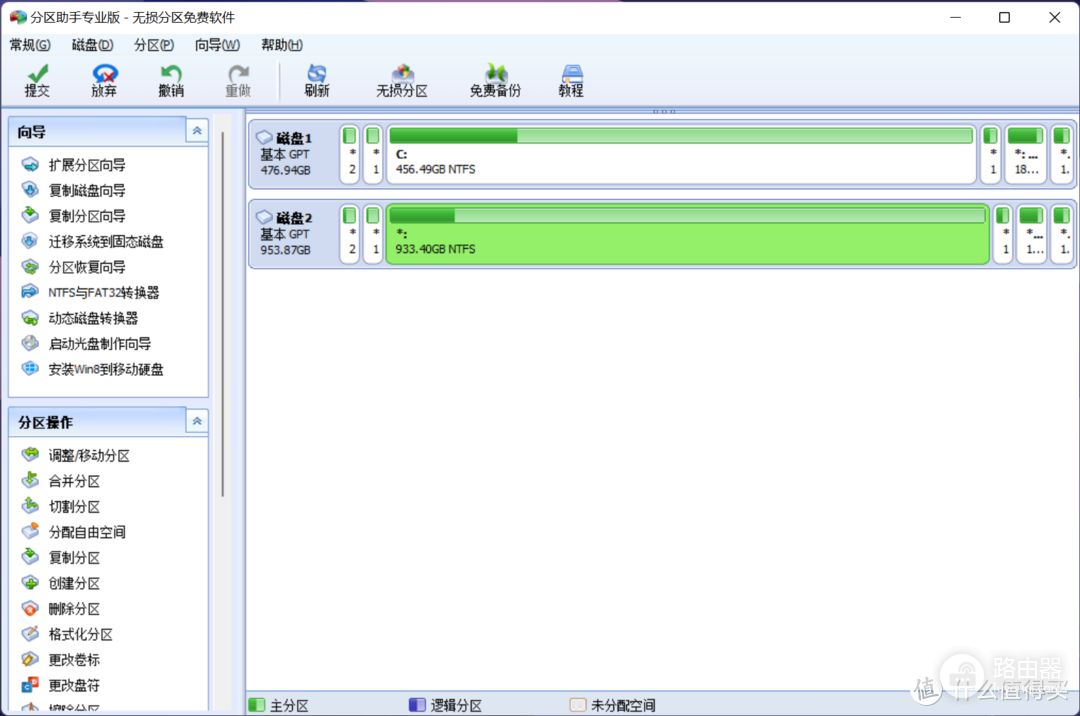
Task: Collapse the 分区操作 panel
Action: pos(197,421)
